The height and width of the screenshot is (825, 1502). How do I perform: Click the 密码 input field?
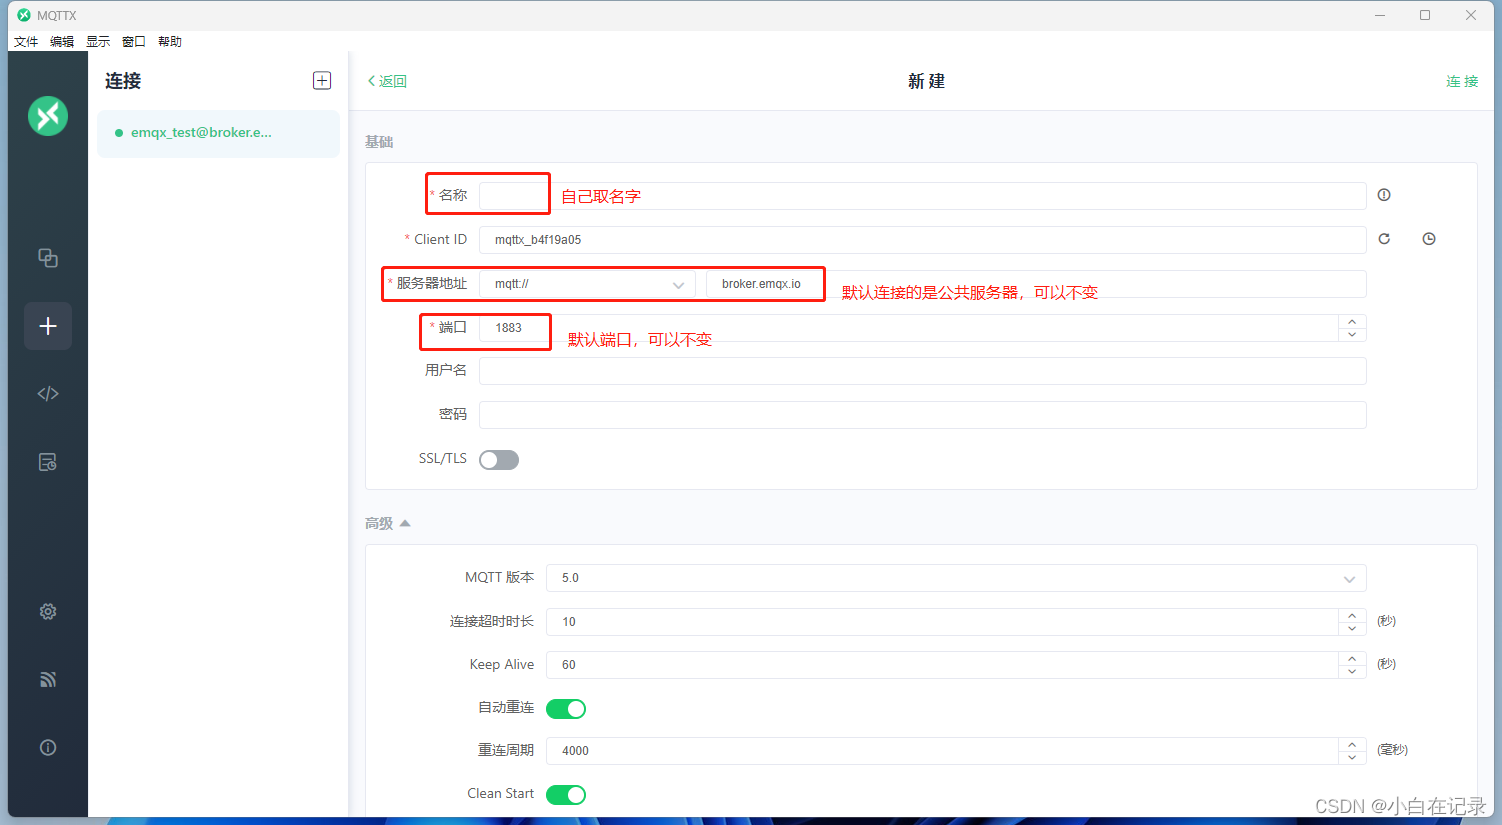(922, 415)
